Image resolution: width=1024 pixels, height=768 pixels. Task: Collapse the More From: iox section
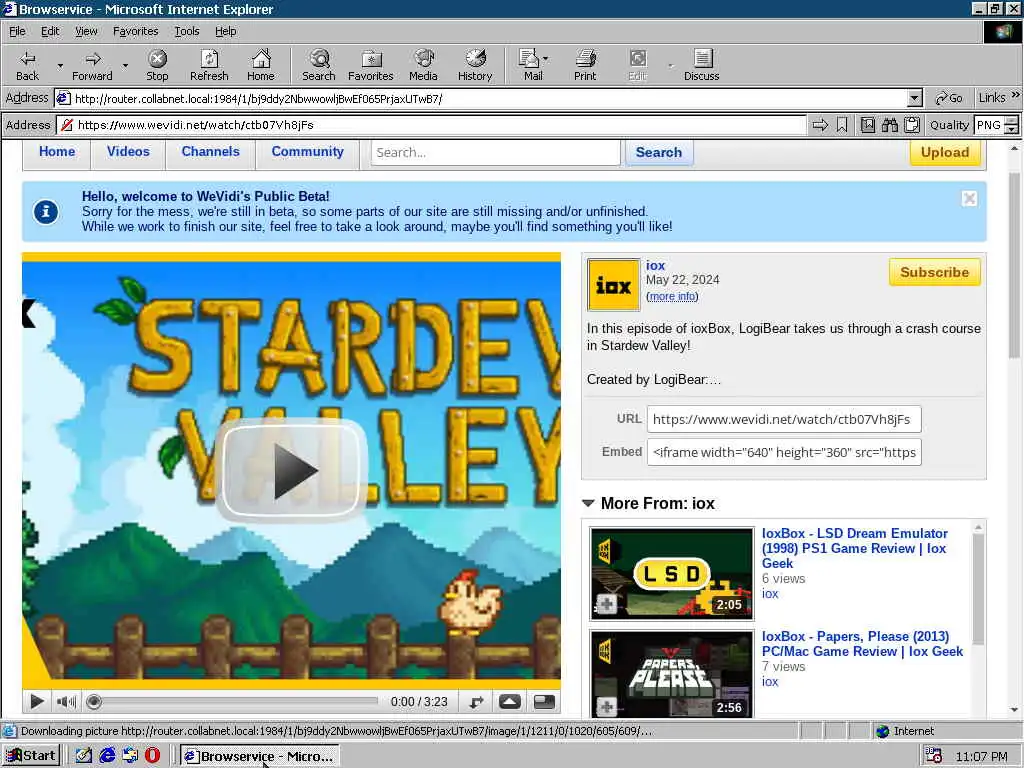588,504
